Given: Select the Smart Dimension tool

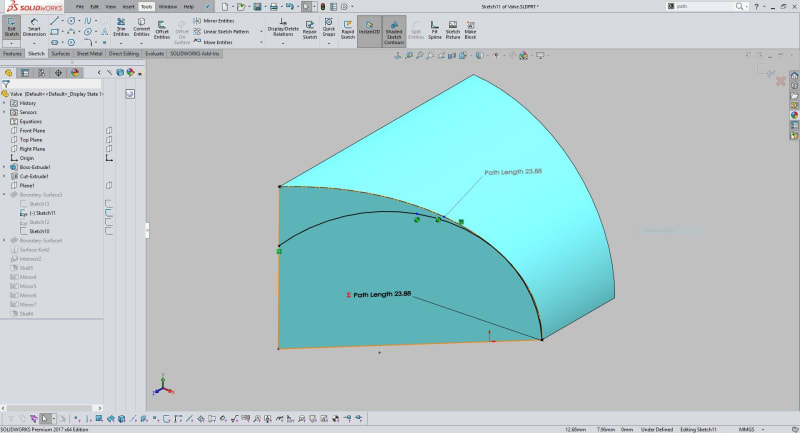Looking at the screenshot, I should (34, 27).
